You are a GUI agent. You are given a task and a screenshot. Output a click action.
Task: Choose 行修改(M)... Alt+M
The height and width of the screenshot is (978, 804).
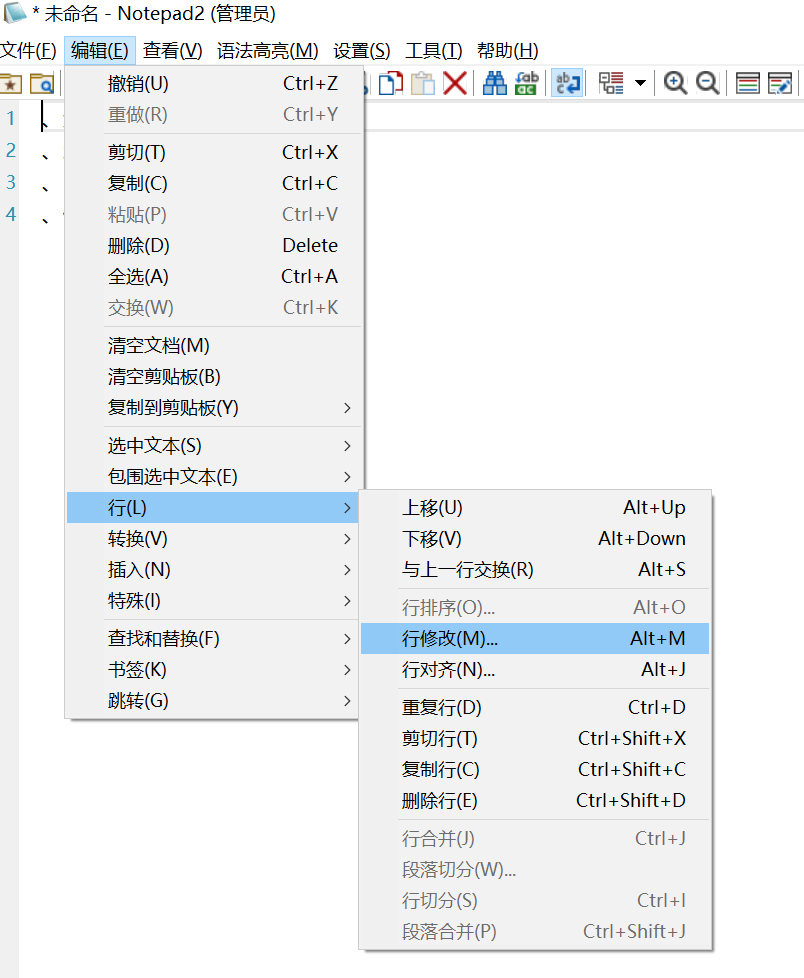[535, 639]
